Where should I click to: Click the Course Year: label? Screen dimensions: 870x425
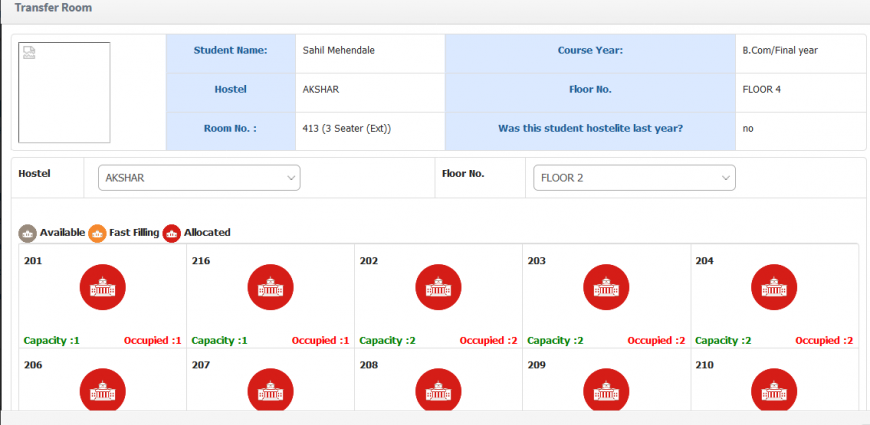pos(590,50)
